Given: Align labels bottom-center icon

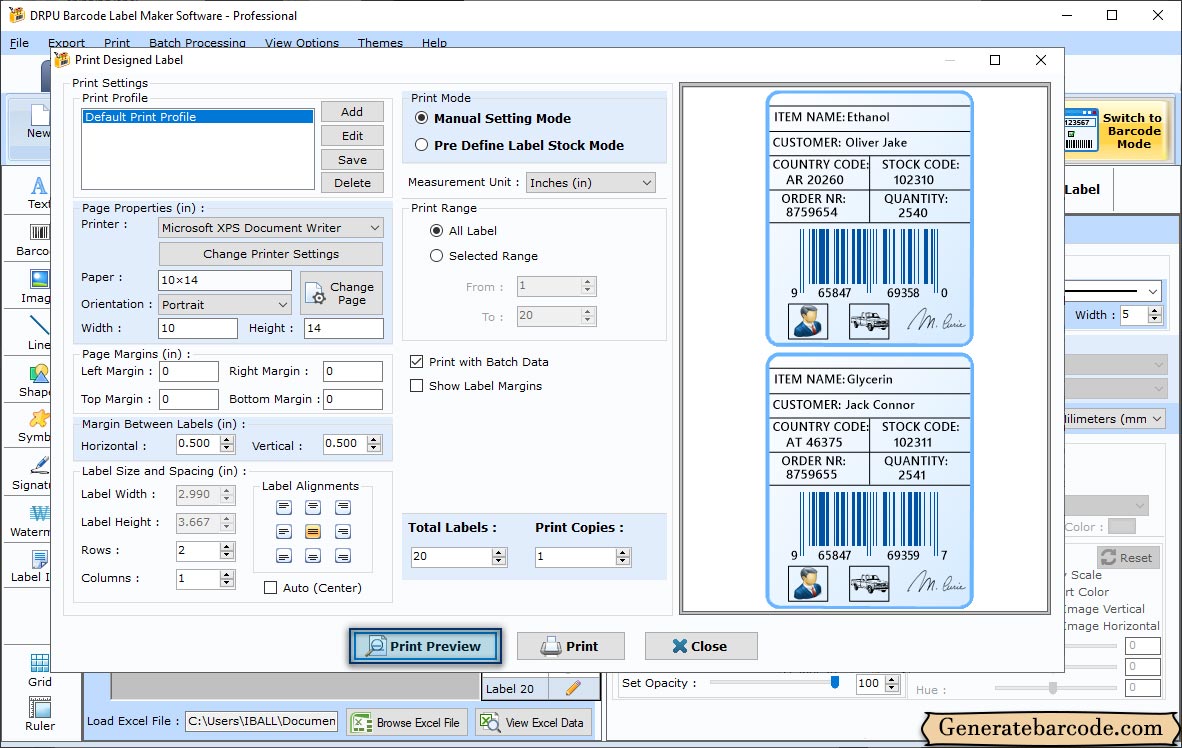Looking at the screenshot, I should pos(313,556).
